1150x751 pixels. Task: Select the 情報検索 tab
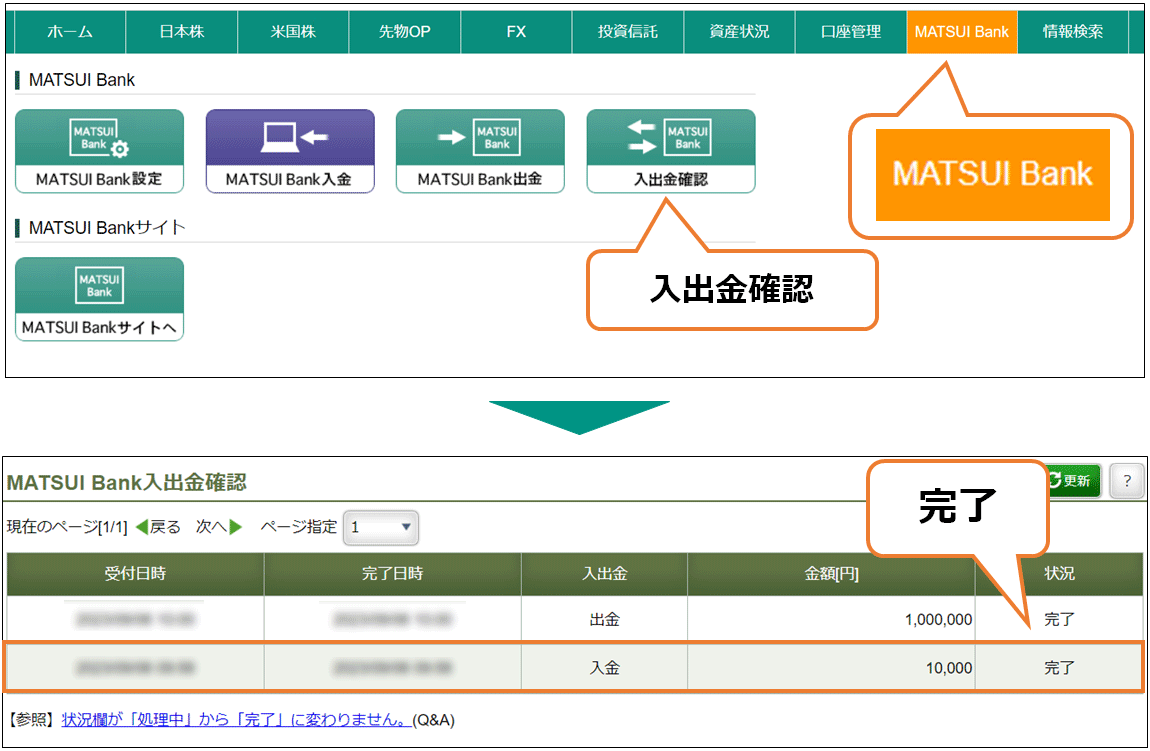tap(1073, 32)
